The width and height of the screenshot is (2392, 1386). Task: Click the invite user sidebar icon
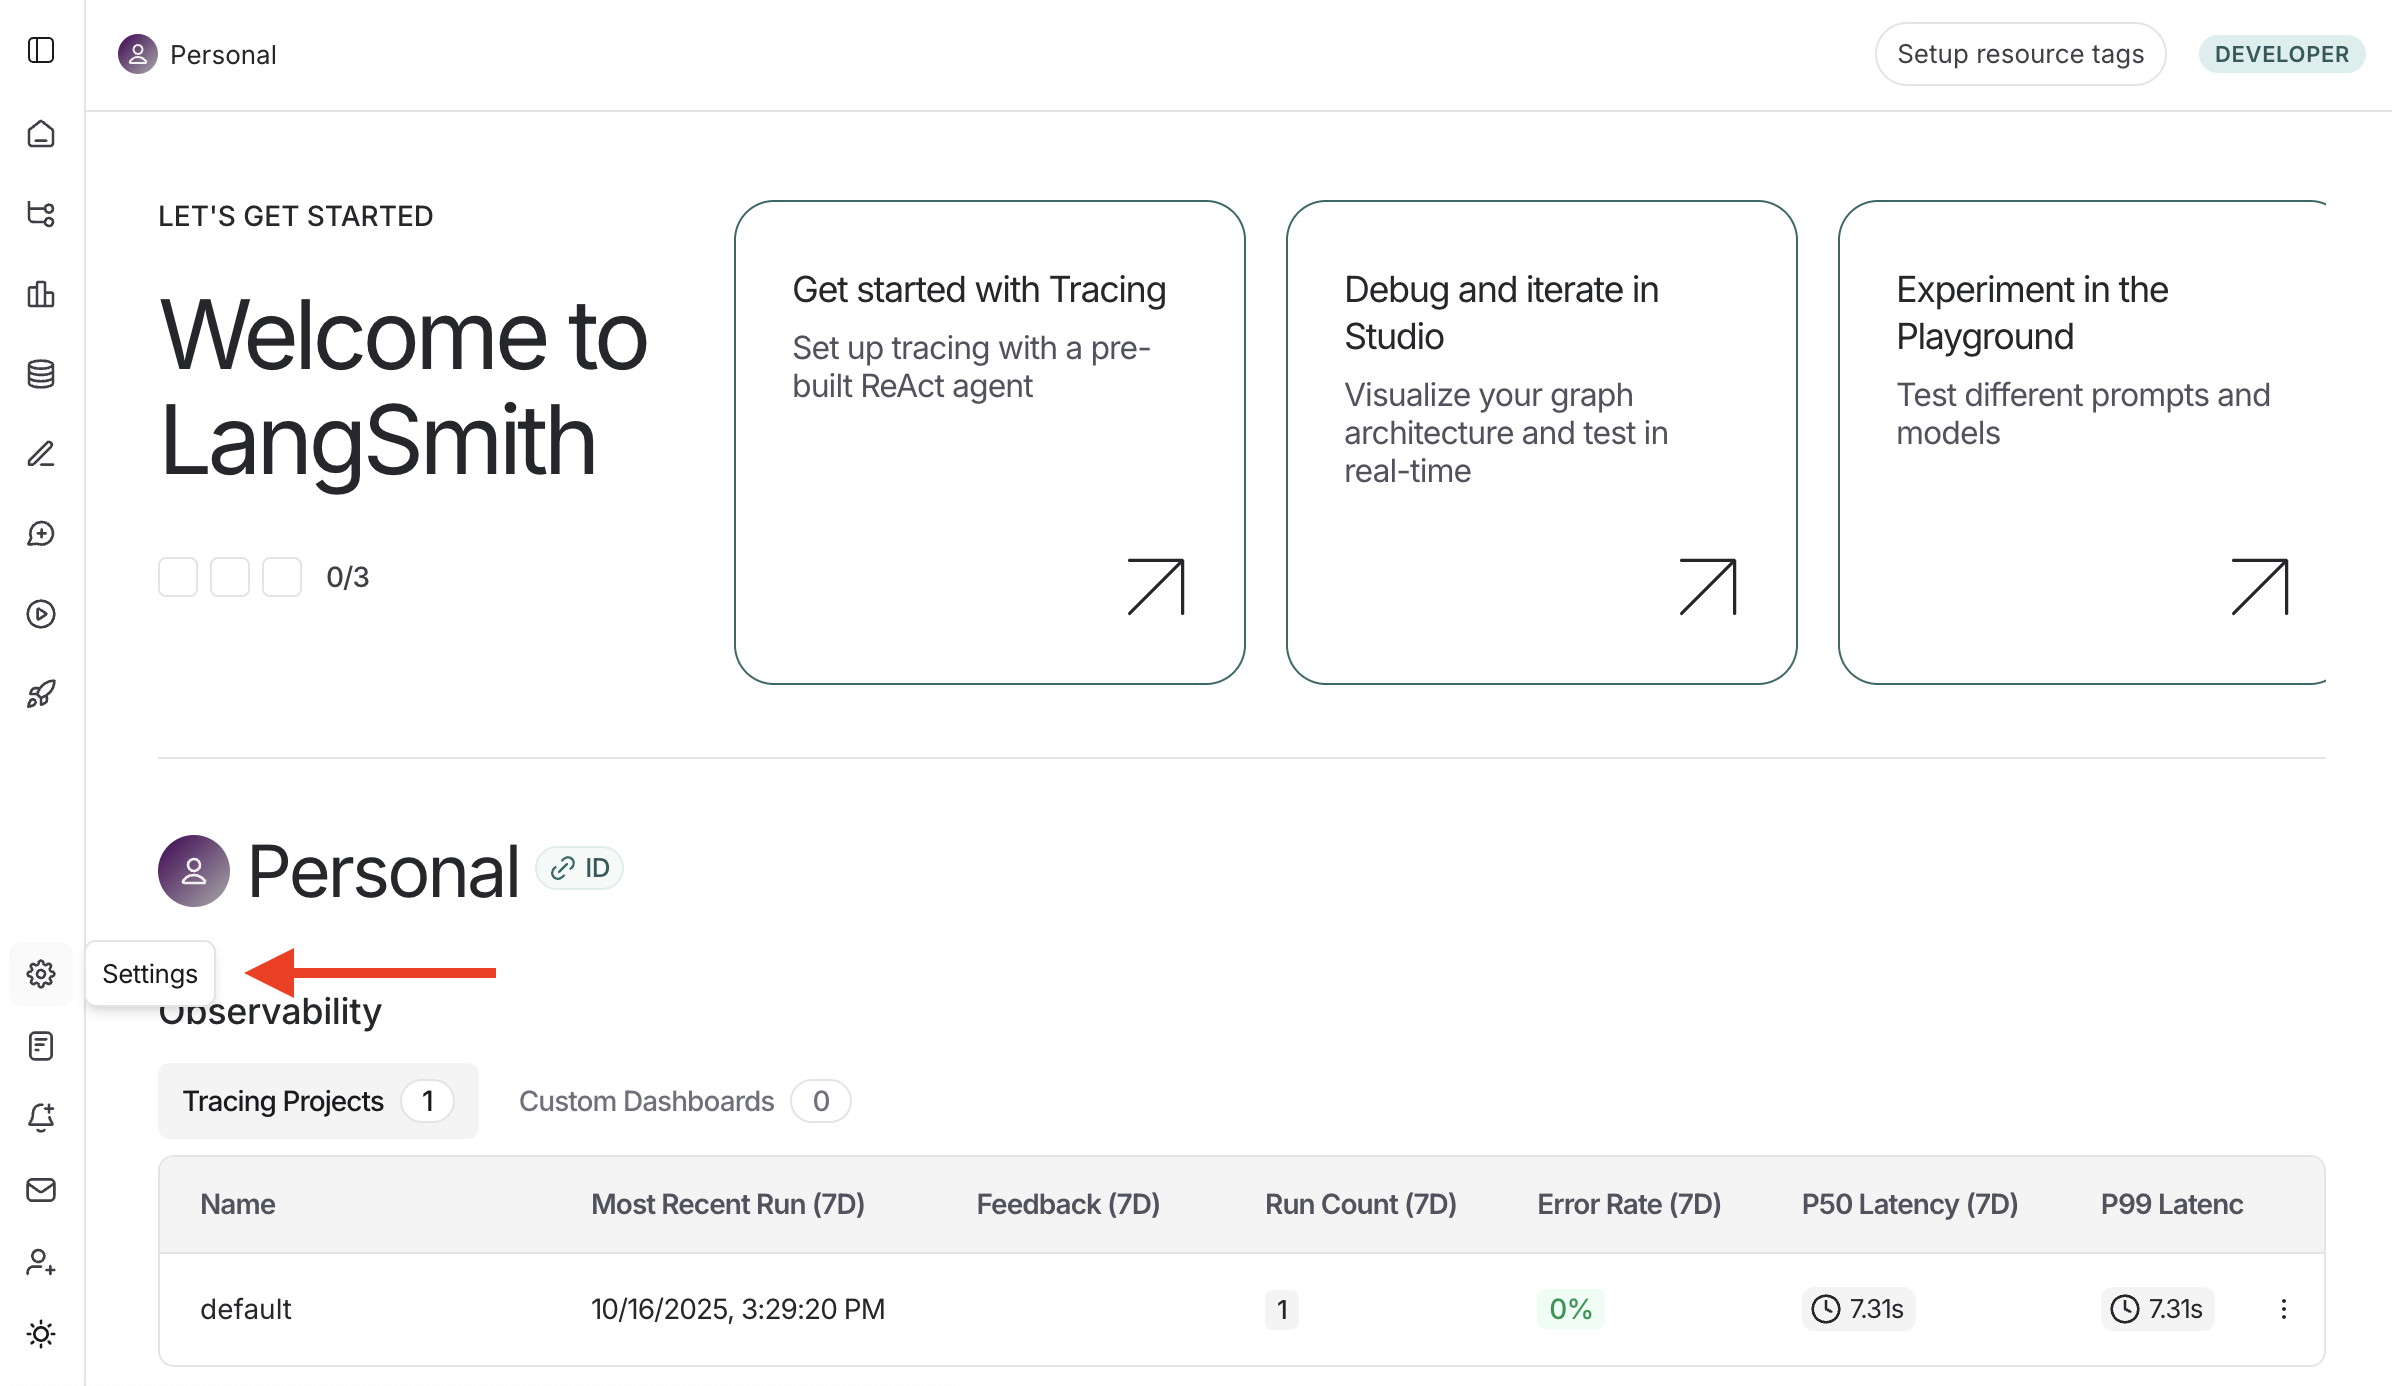tap(41, 1262)
